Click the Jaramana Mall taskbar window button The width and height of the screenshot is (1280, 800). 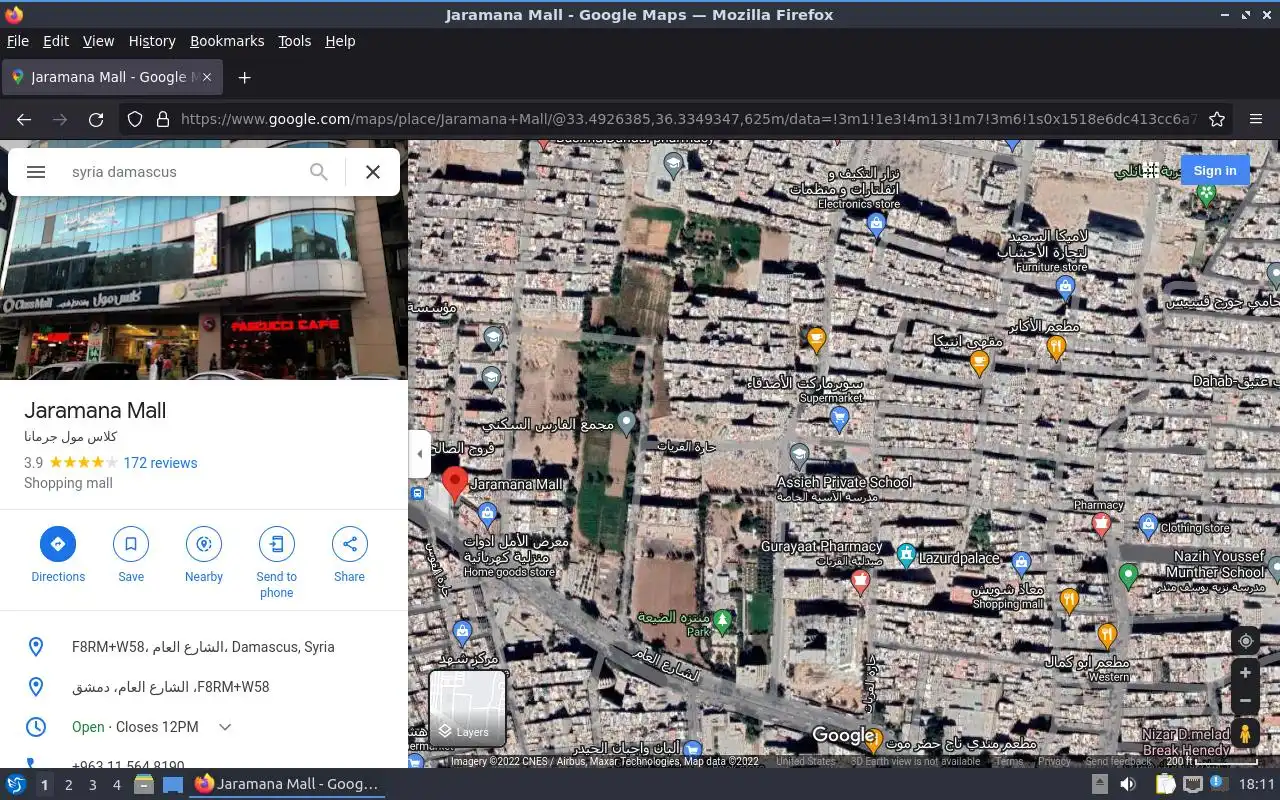click(288, 785)
